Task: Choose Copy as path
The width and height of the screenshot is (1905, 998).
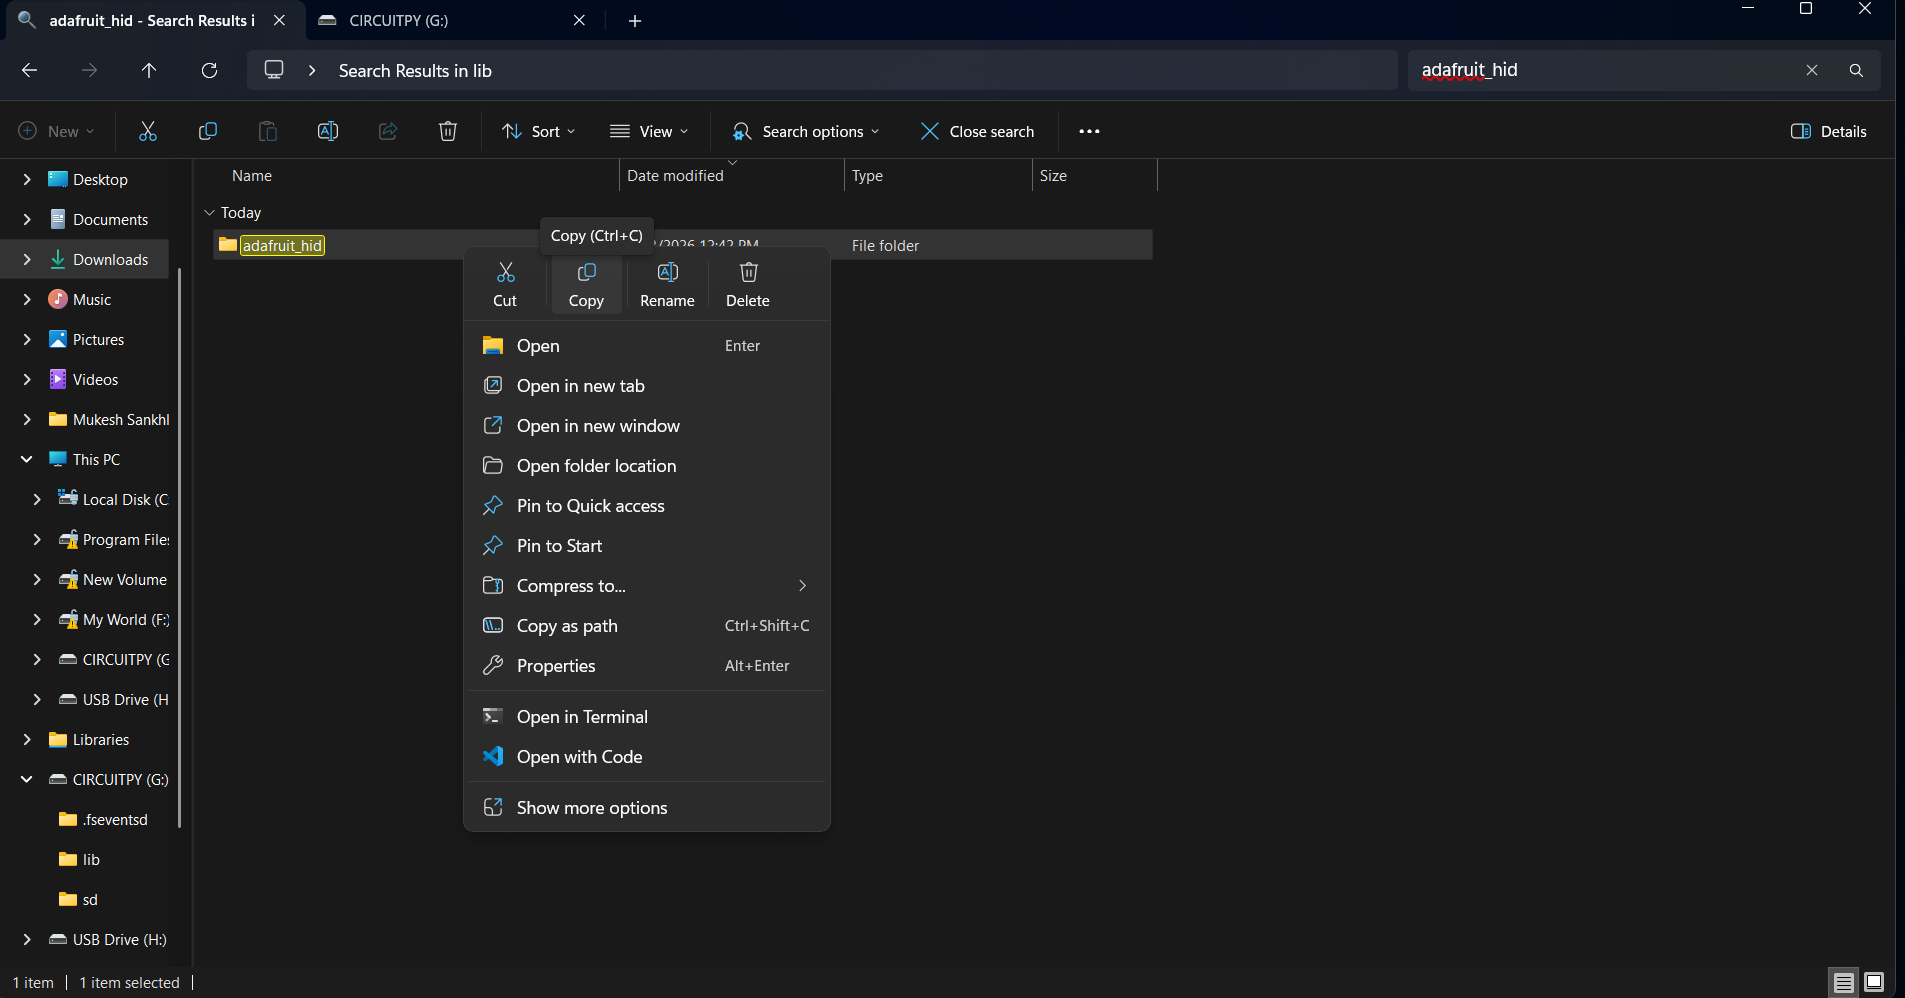Action: point(647,625)
